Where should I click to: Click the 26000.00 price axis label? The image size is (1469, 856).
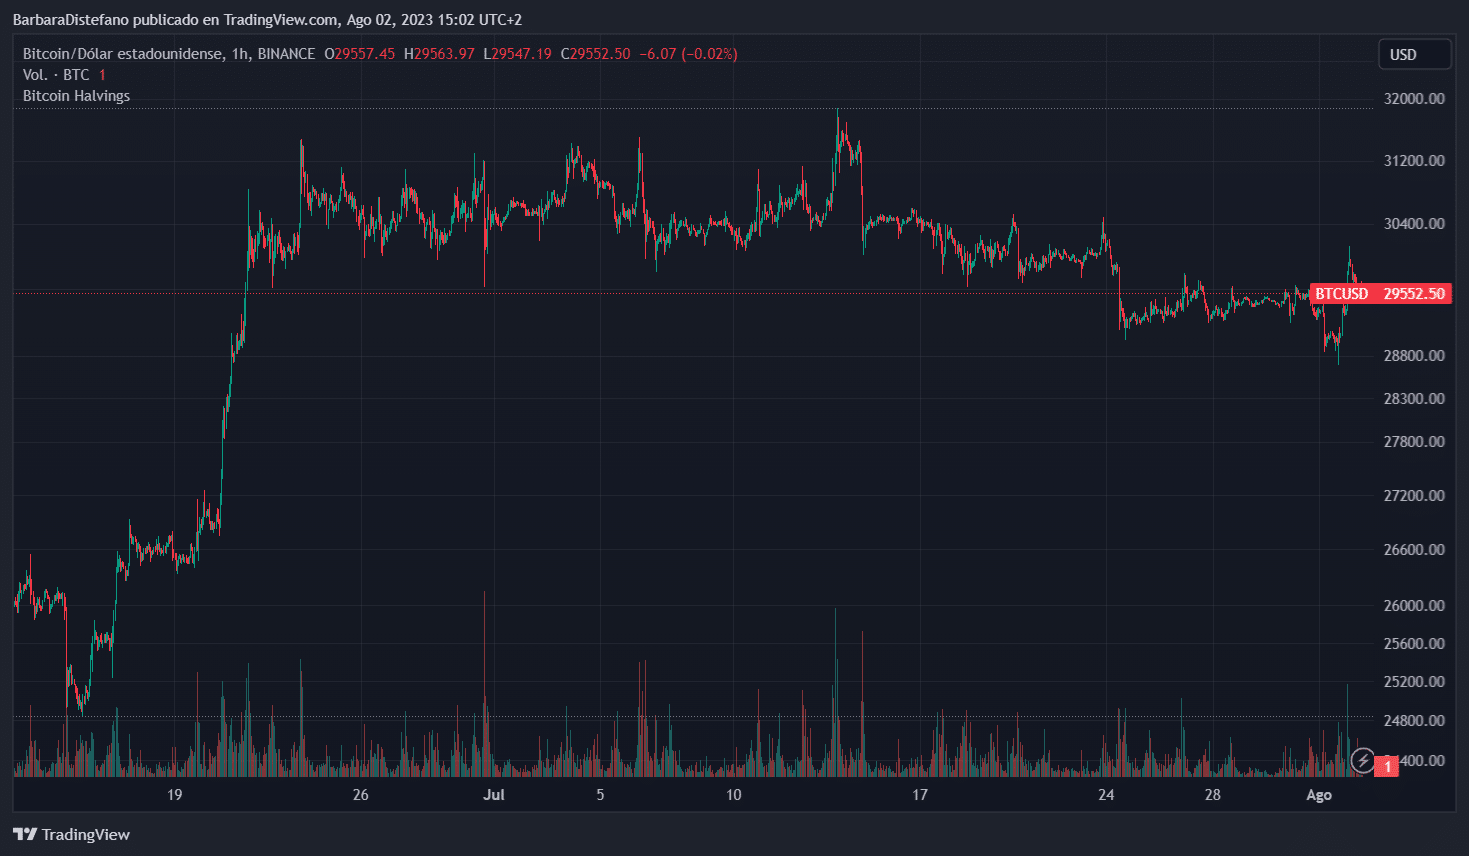coord(1414,605)
